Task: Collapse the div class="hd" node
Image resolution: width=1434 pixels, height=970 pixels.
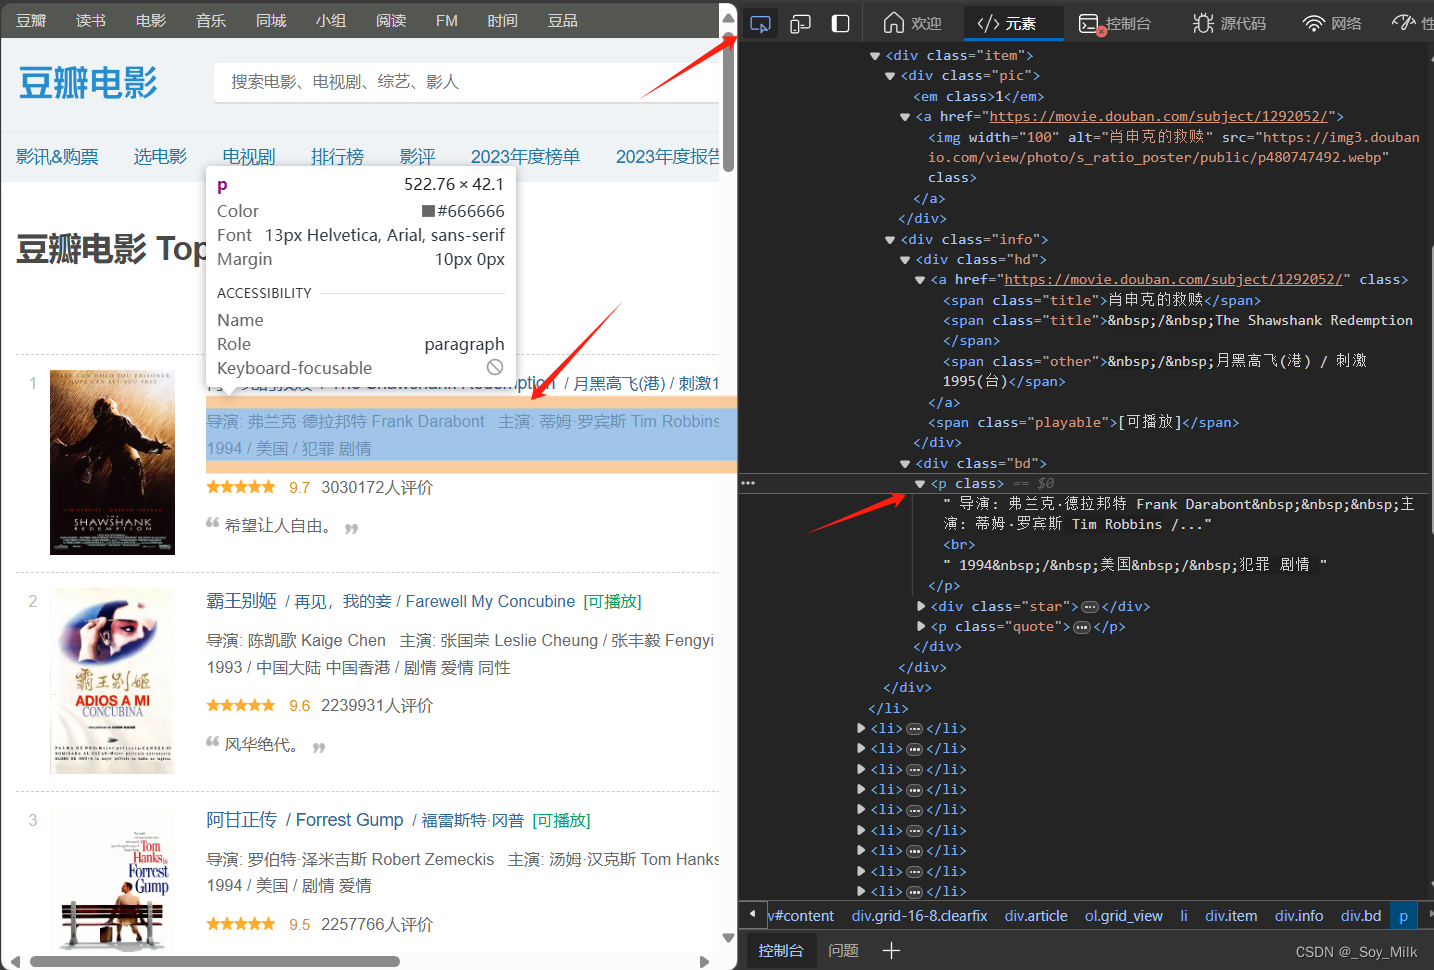Action: coord(905,260)
